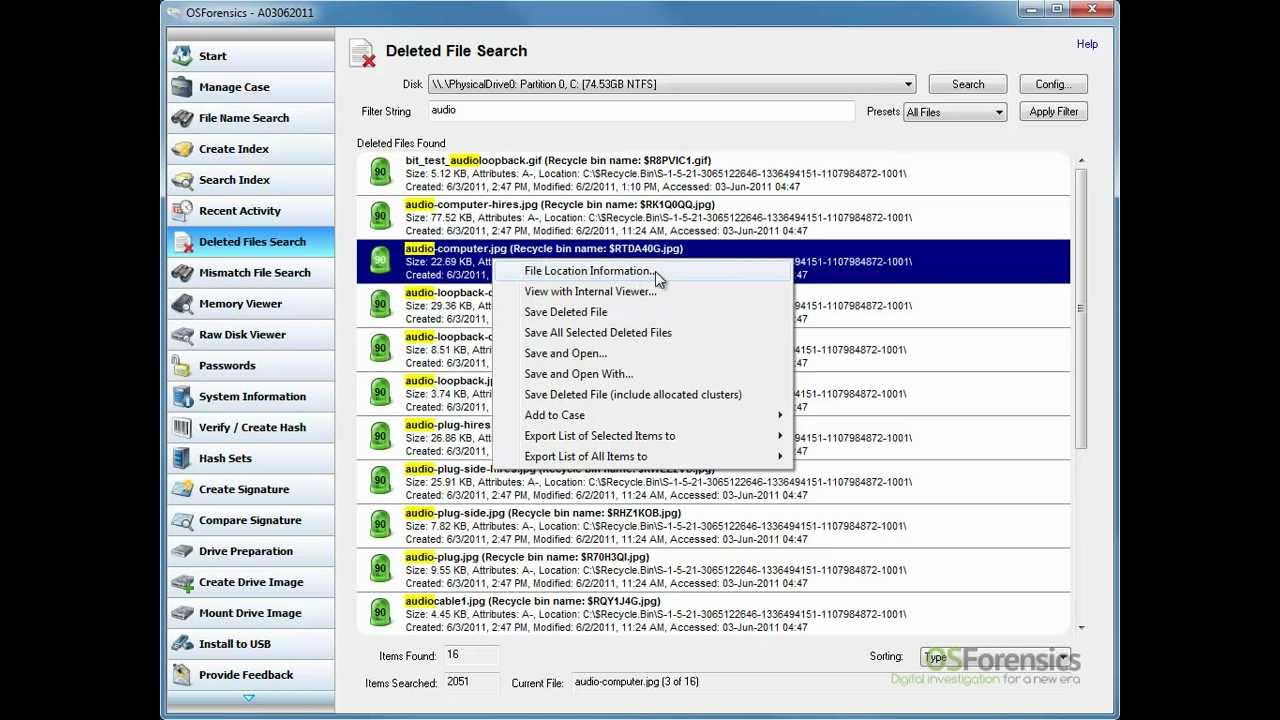Select the audio-plug.jpg result row
Screen dimensions: 1280x720
(x=713, y=570)
